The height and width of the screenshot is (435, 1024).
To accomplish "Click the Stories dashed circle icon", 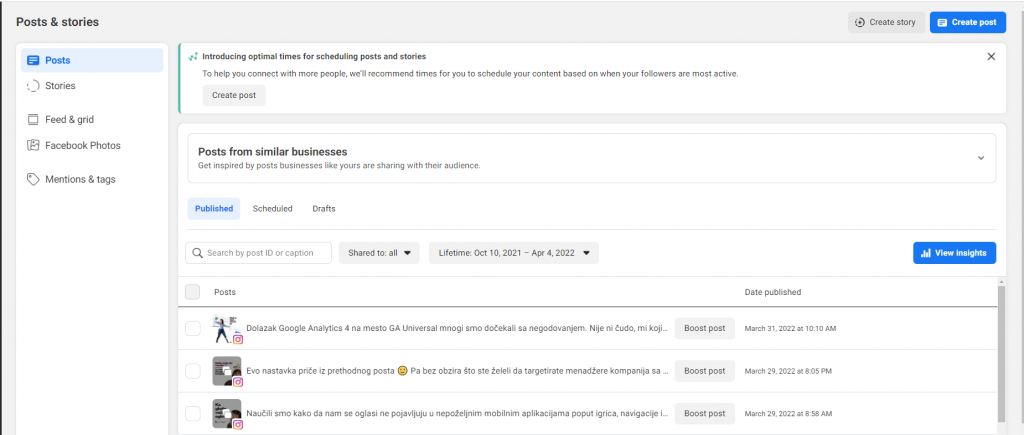I will (x=33, y=86).
